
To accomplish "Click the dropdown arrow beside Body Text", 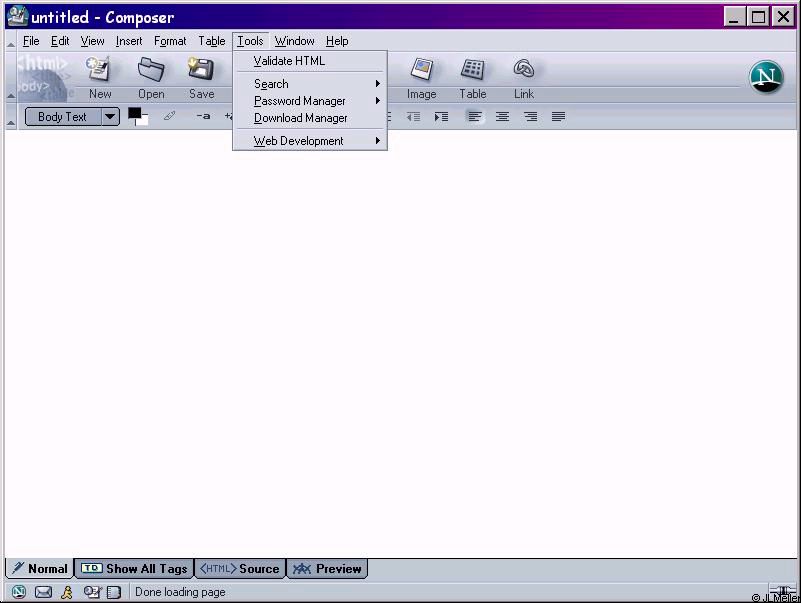I will coord(110,117).
